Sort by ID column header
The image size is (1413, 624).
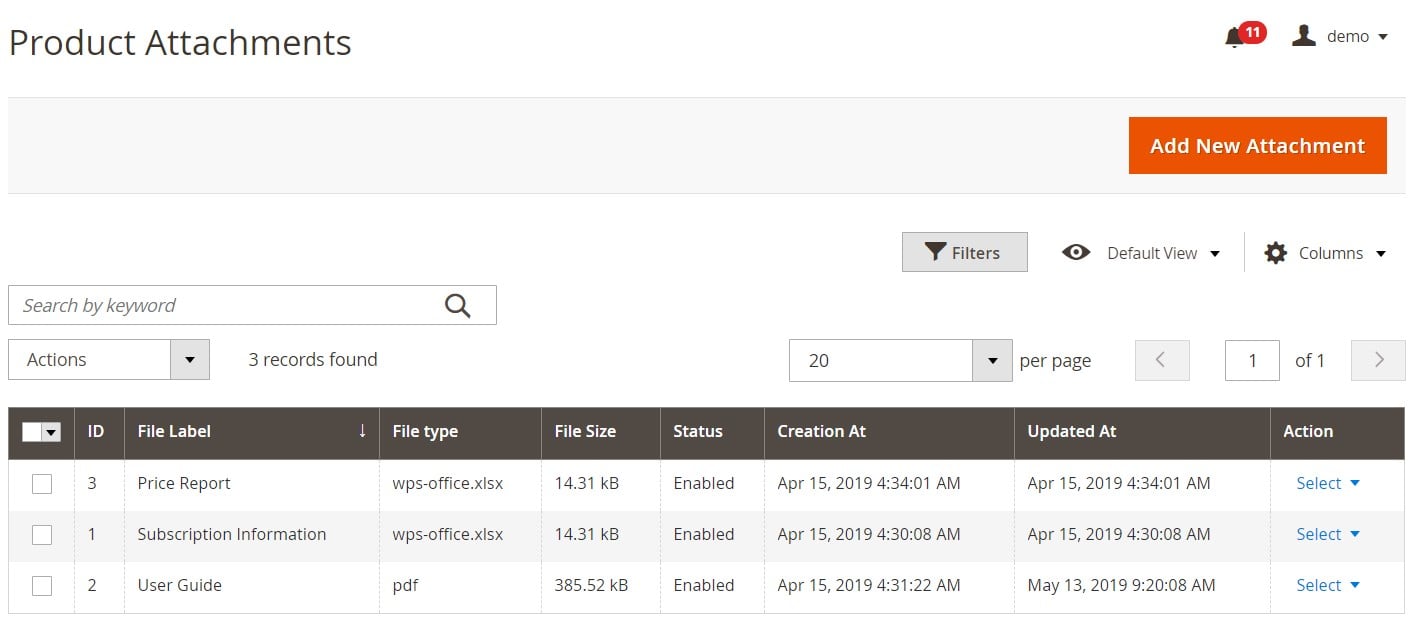[99, 432]
